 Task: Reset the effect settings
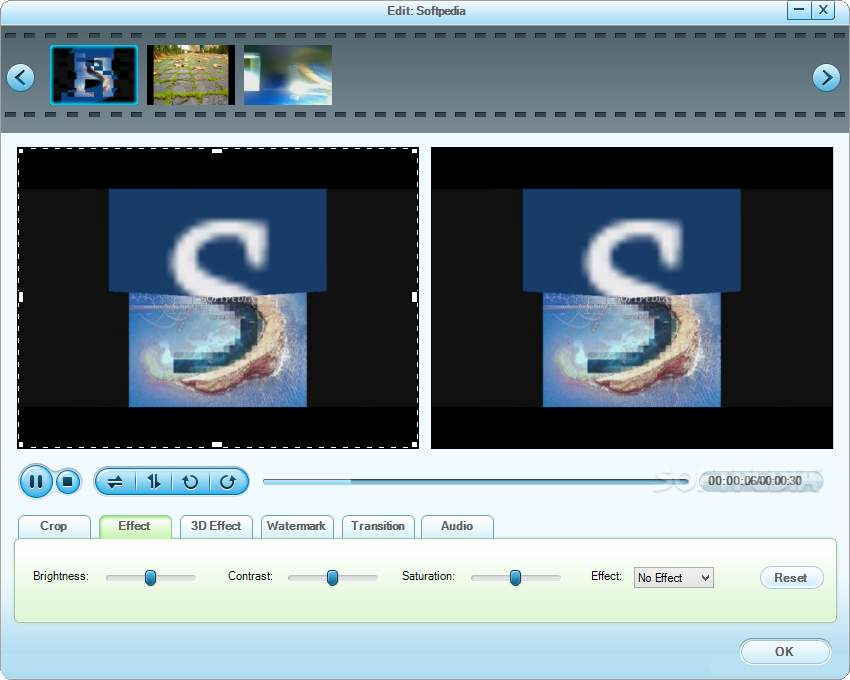point(791,578)
